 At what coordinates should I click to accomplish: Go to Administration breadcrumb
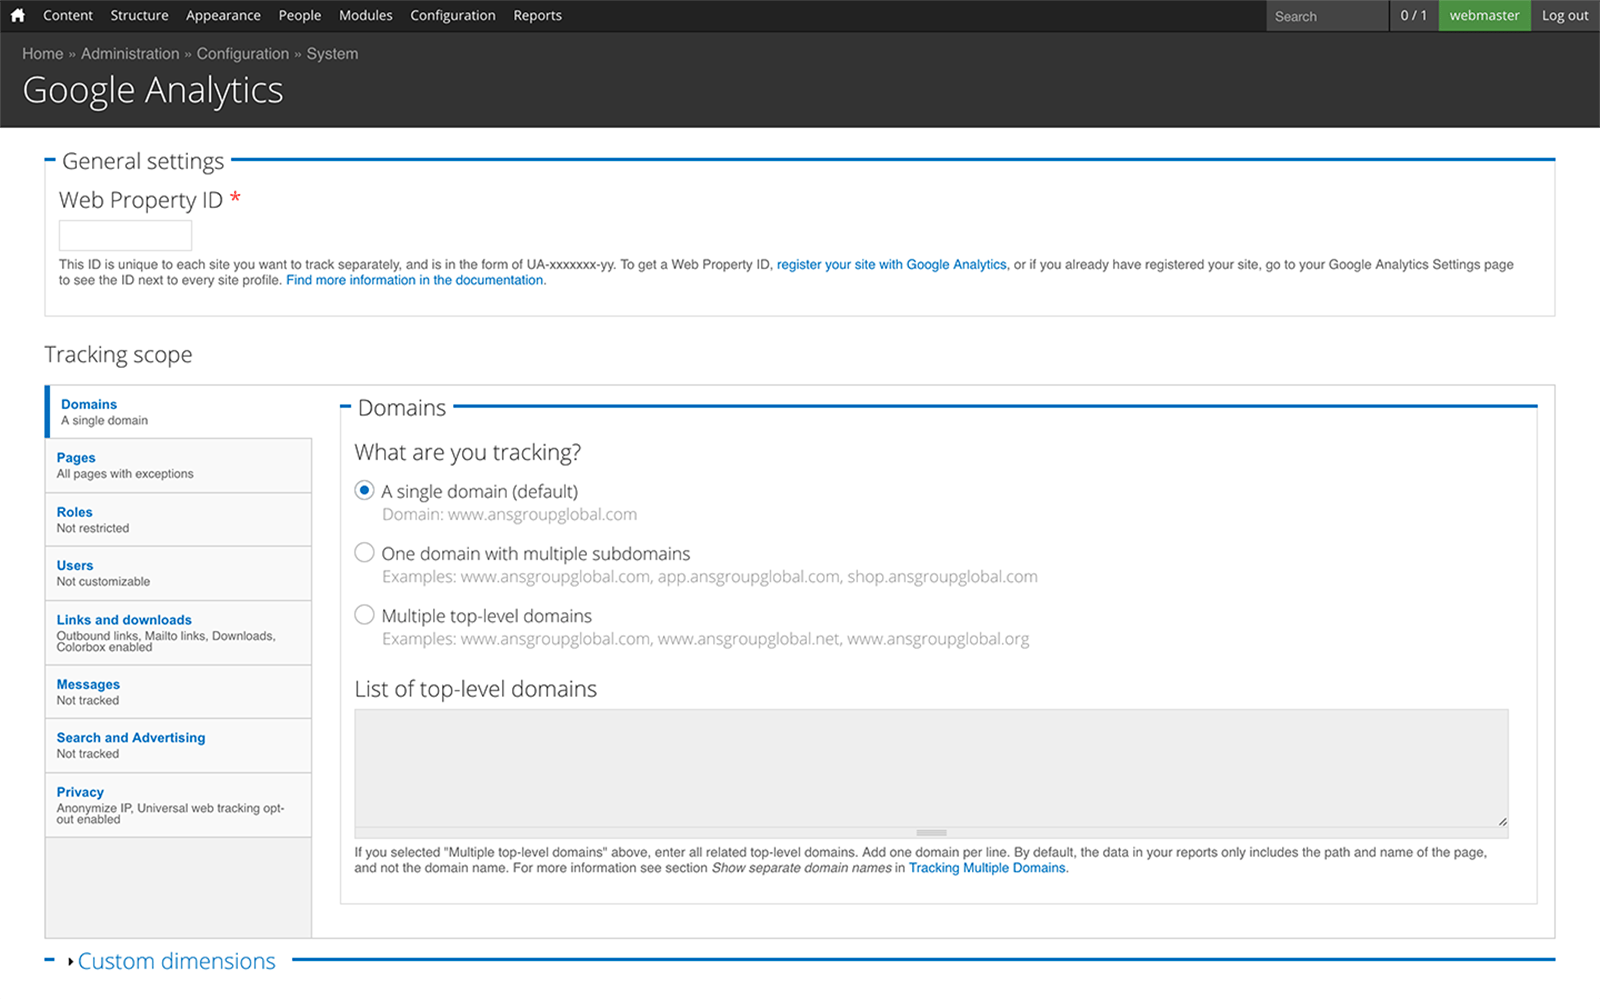(x=130, y=54)
